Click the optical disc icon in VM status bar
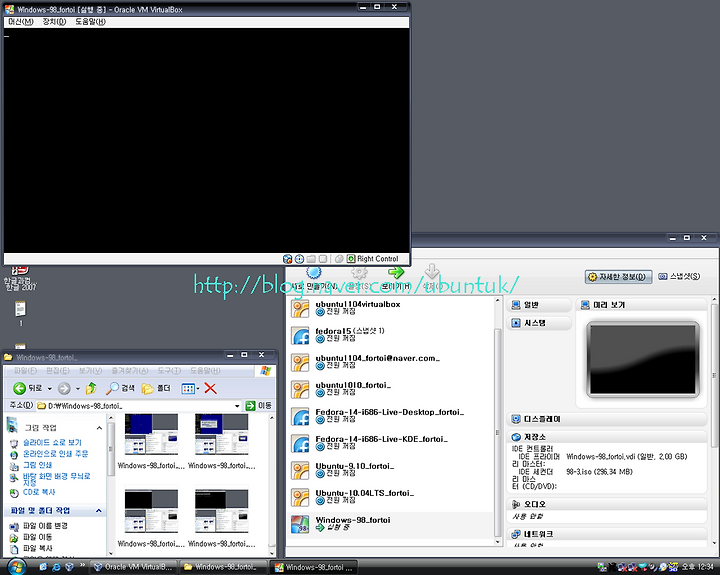The image size is (720, 575). [299, 259]
